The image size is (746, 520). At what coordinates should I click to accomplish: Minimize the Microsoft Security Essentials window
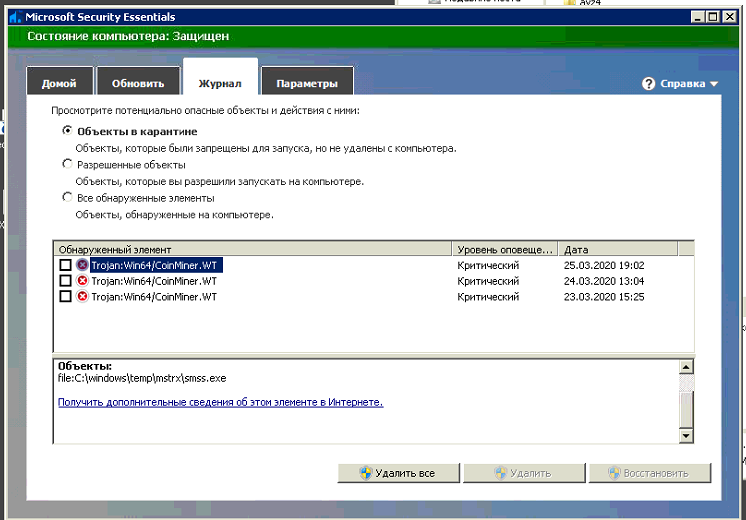click(x=697, y=17)
